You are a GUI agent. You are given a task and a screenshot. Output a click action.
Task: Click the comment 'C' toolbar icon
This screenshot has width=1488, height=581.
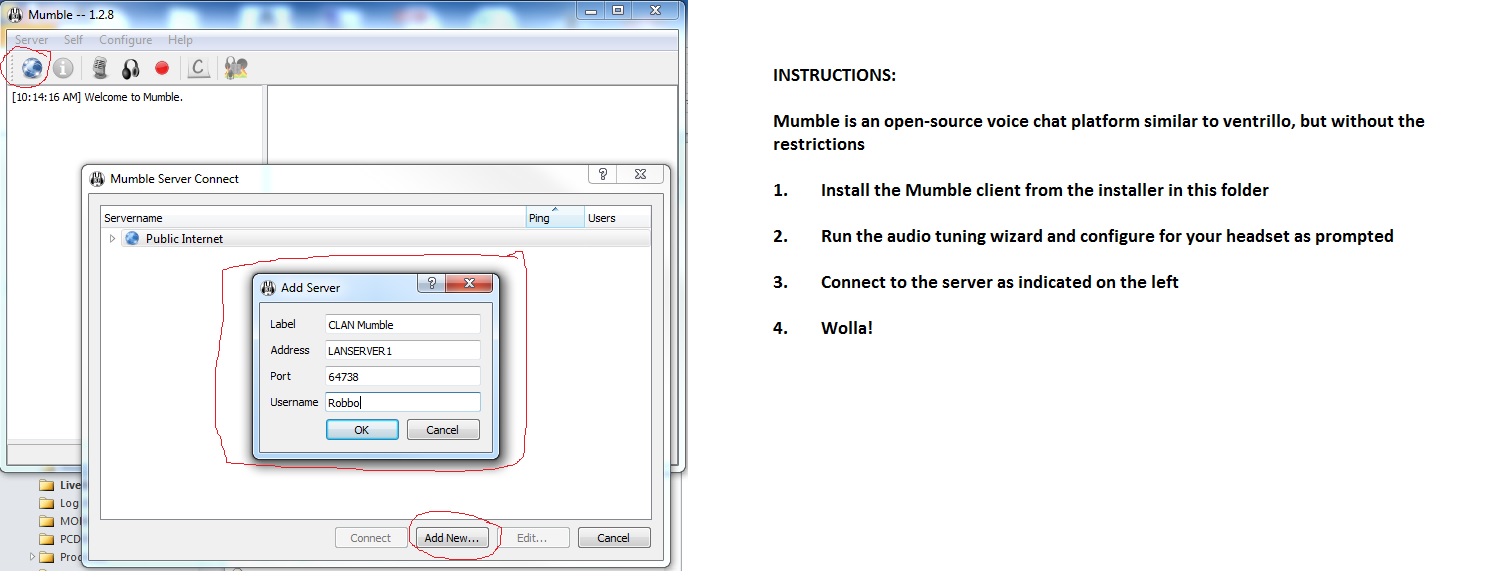tap(199, 68)
